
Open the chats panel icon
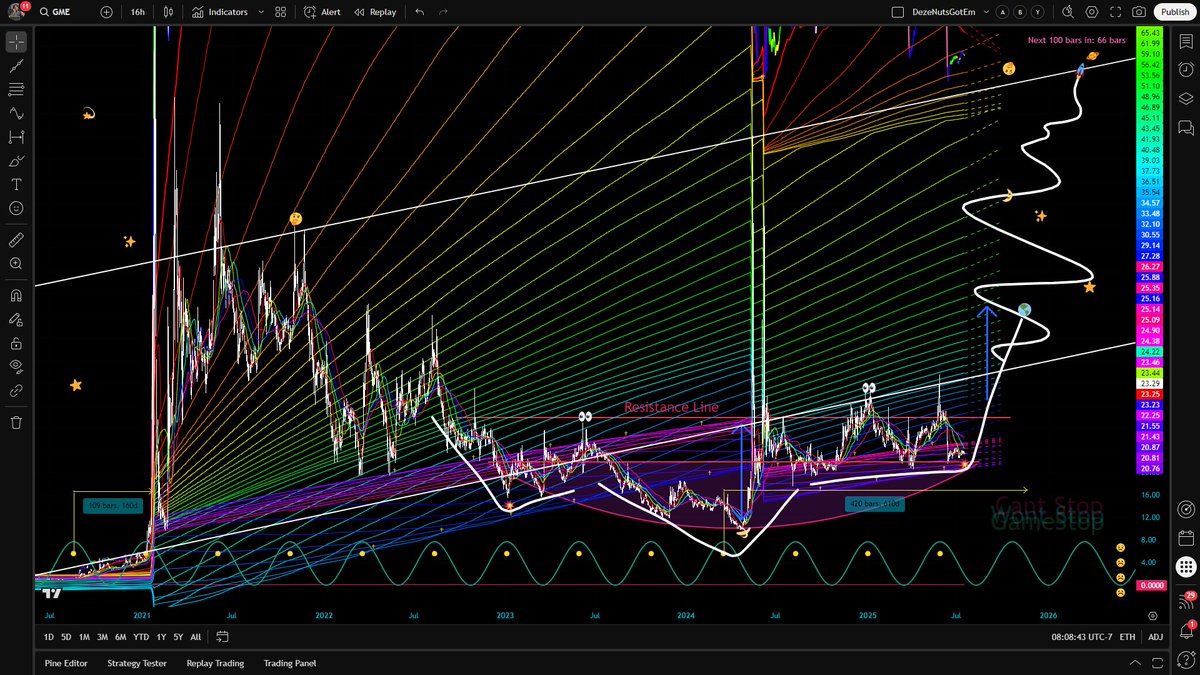(x=1185, y=127)
